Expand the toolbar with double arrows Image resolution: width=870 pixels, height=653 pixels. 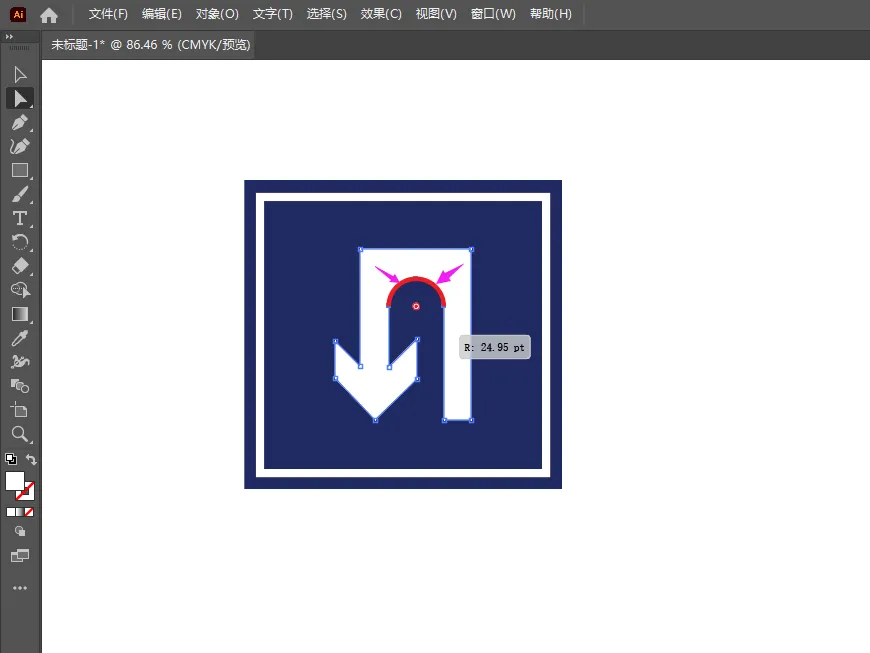click(9, 37)
